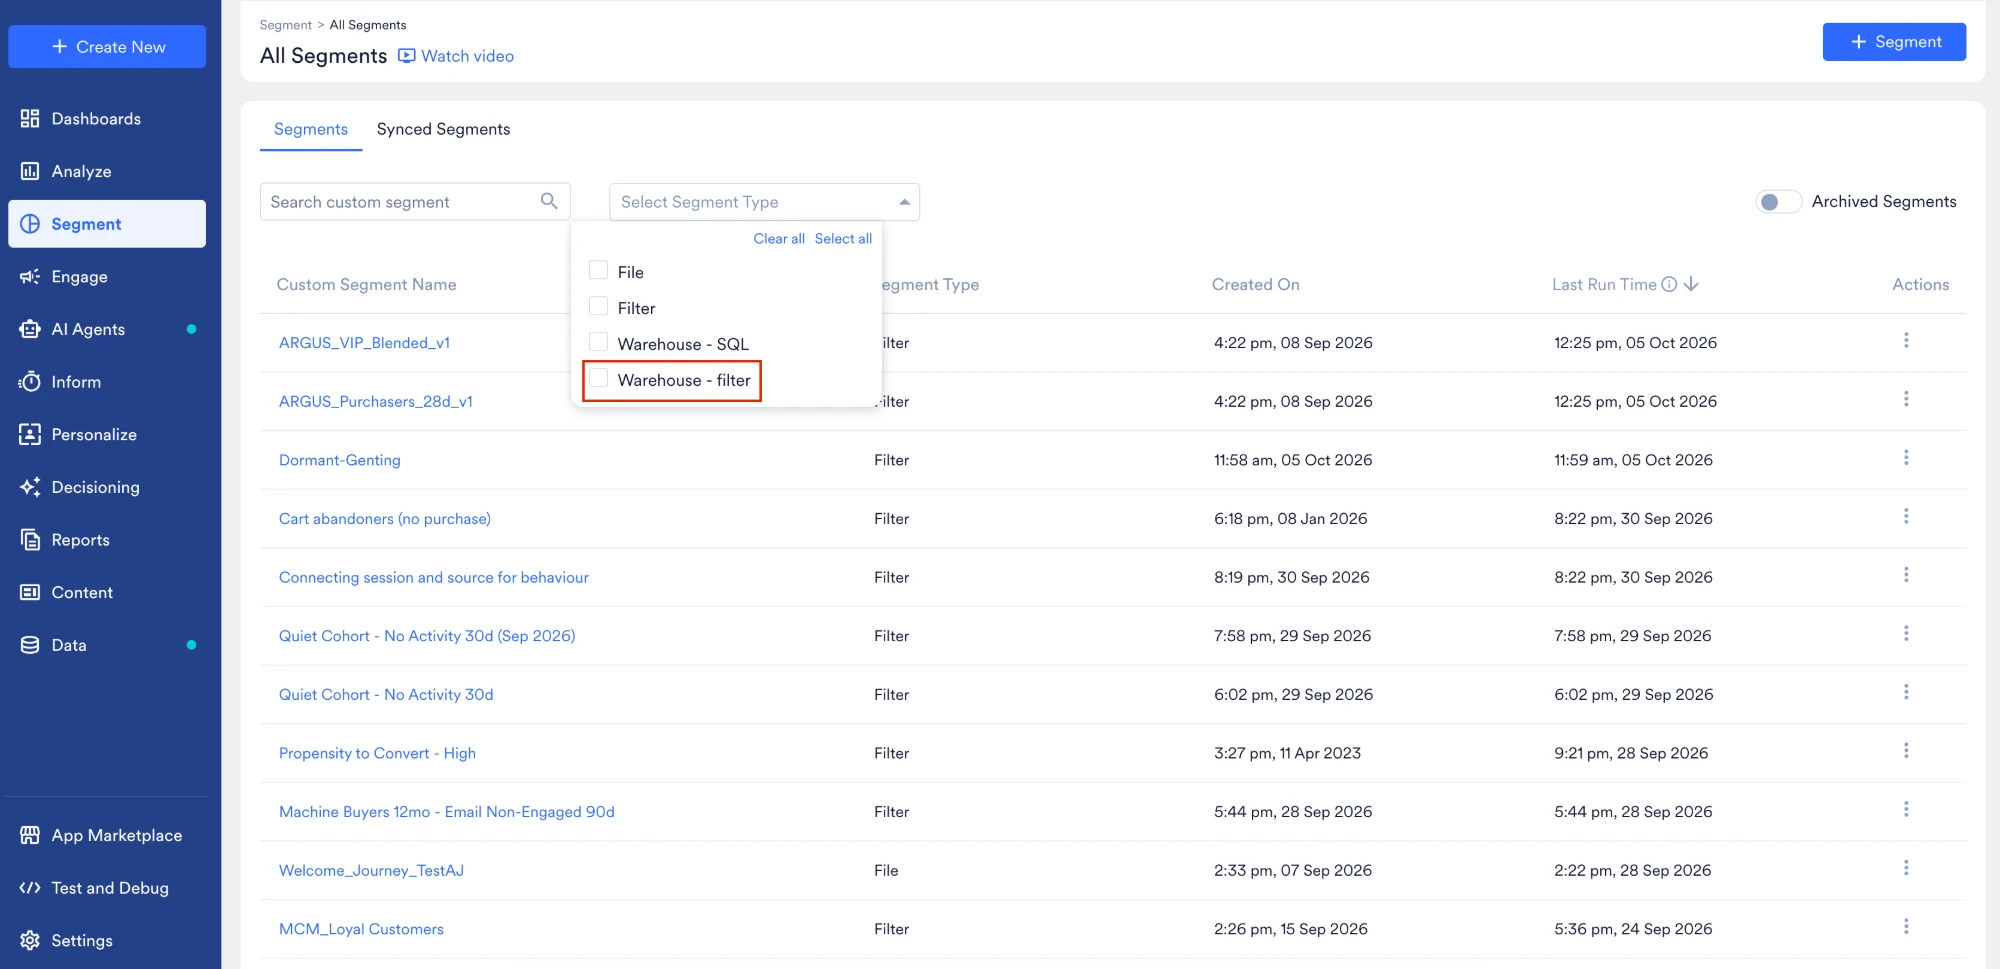Open the ARGUS_VIP_Blended_v1 segment
2000x969 pixels.
[364, 343]
